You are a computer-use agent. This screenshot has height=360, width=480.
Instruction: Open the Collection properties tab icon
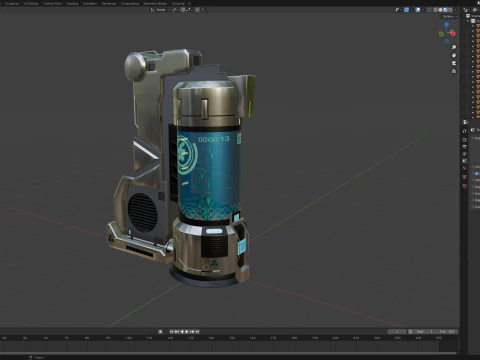click(x=465, y=177)
